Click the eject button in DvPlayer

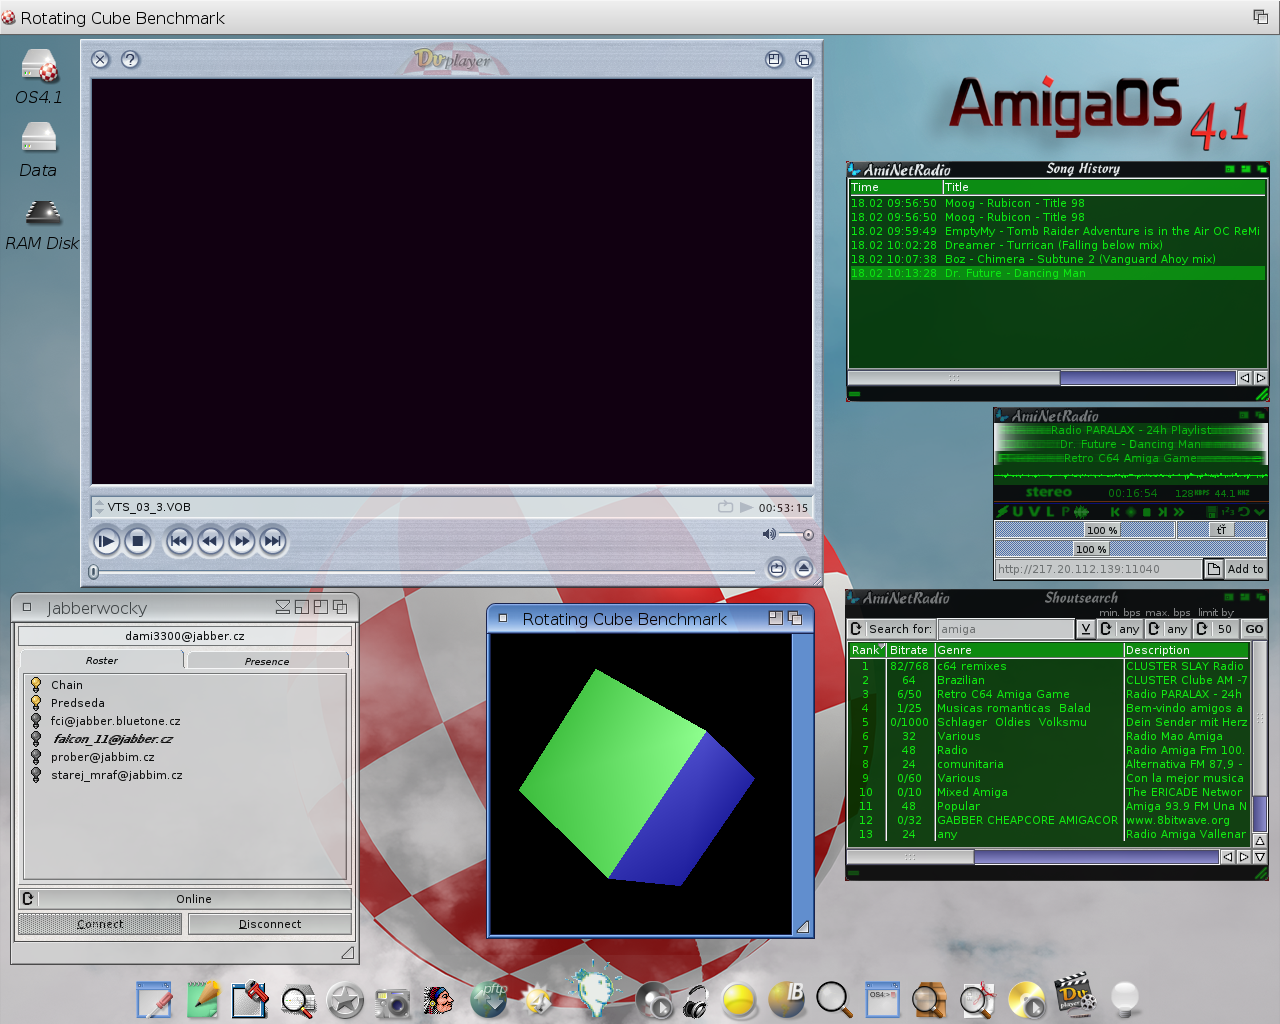pos(803,568)
